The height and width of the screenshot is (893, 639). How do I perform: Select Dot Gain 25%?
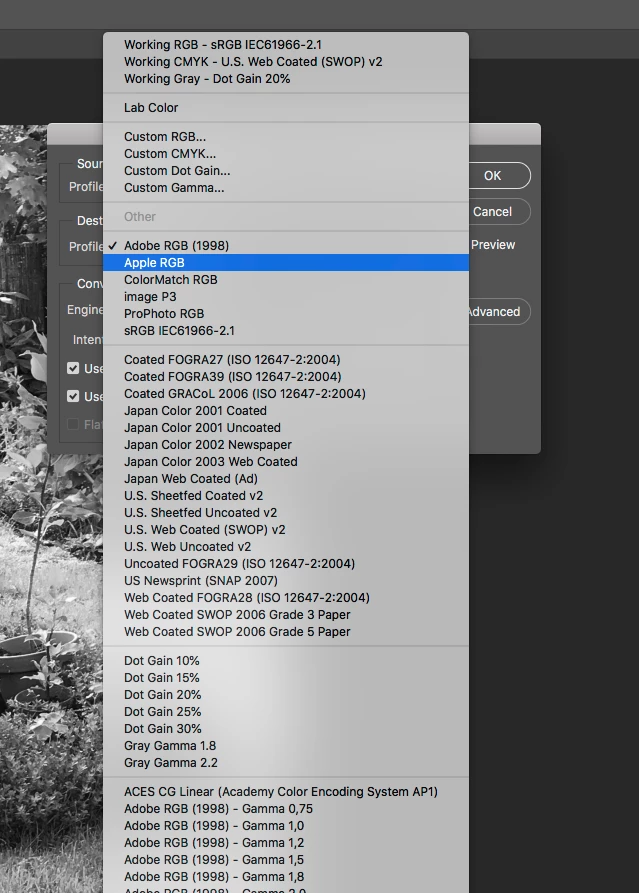286,712
